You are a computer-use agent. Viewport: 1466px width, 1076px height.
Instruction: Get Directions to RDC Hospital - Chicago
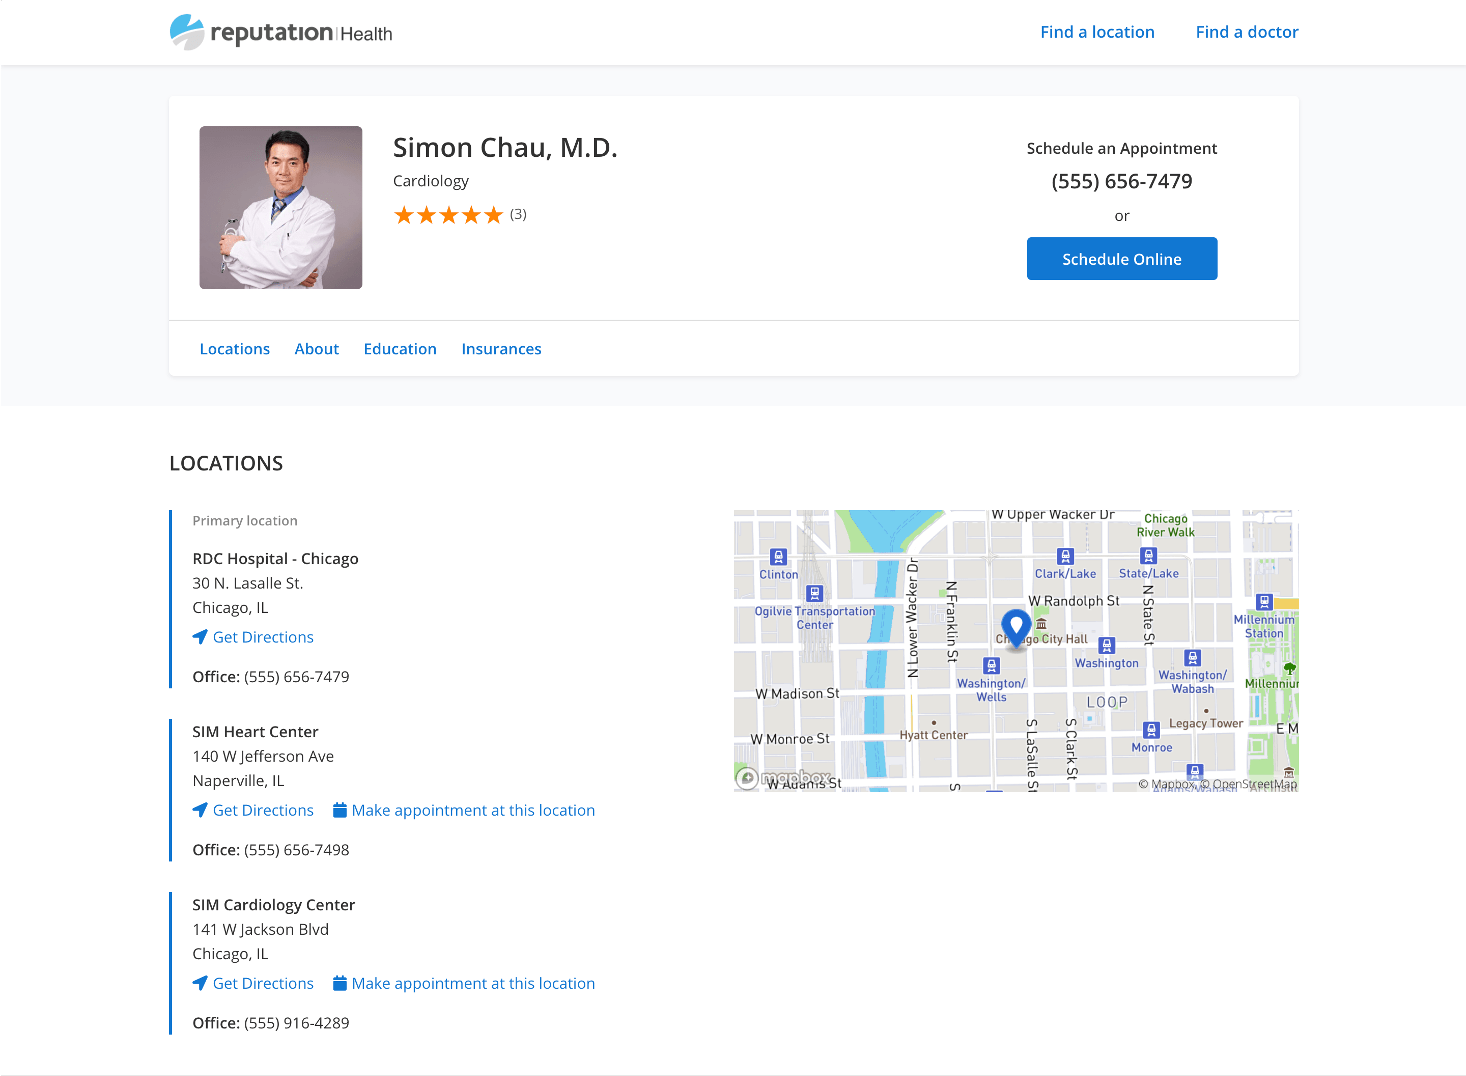(263, 637)
